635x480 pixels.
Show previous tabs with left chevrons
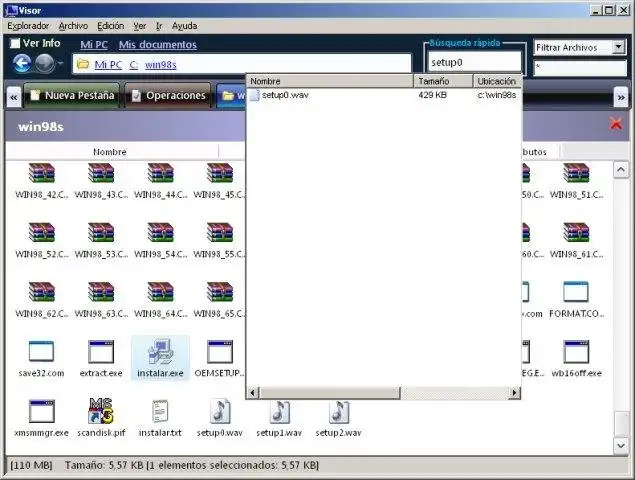tap(14, 97)
